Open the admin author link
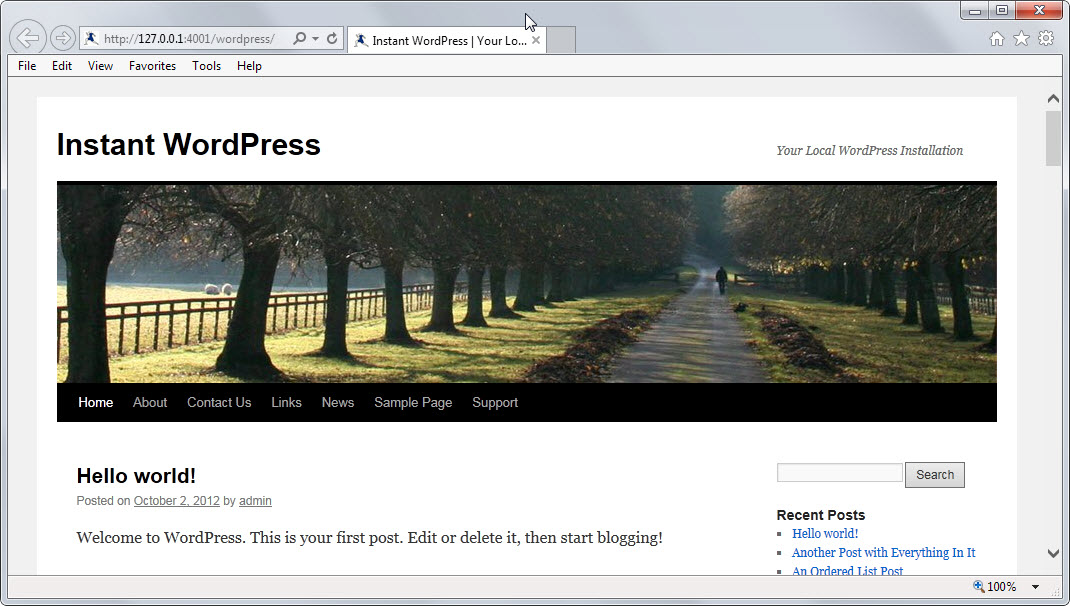This screenshot has width=1070, height=606. coord(255,501)
